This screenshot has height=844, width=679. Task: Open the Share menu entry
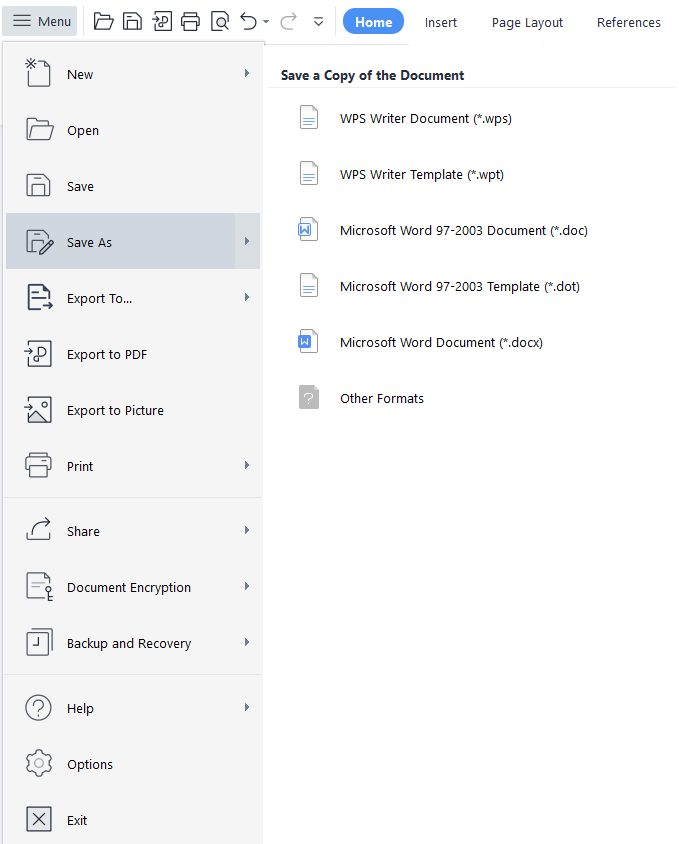(x=133, y=531)
